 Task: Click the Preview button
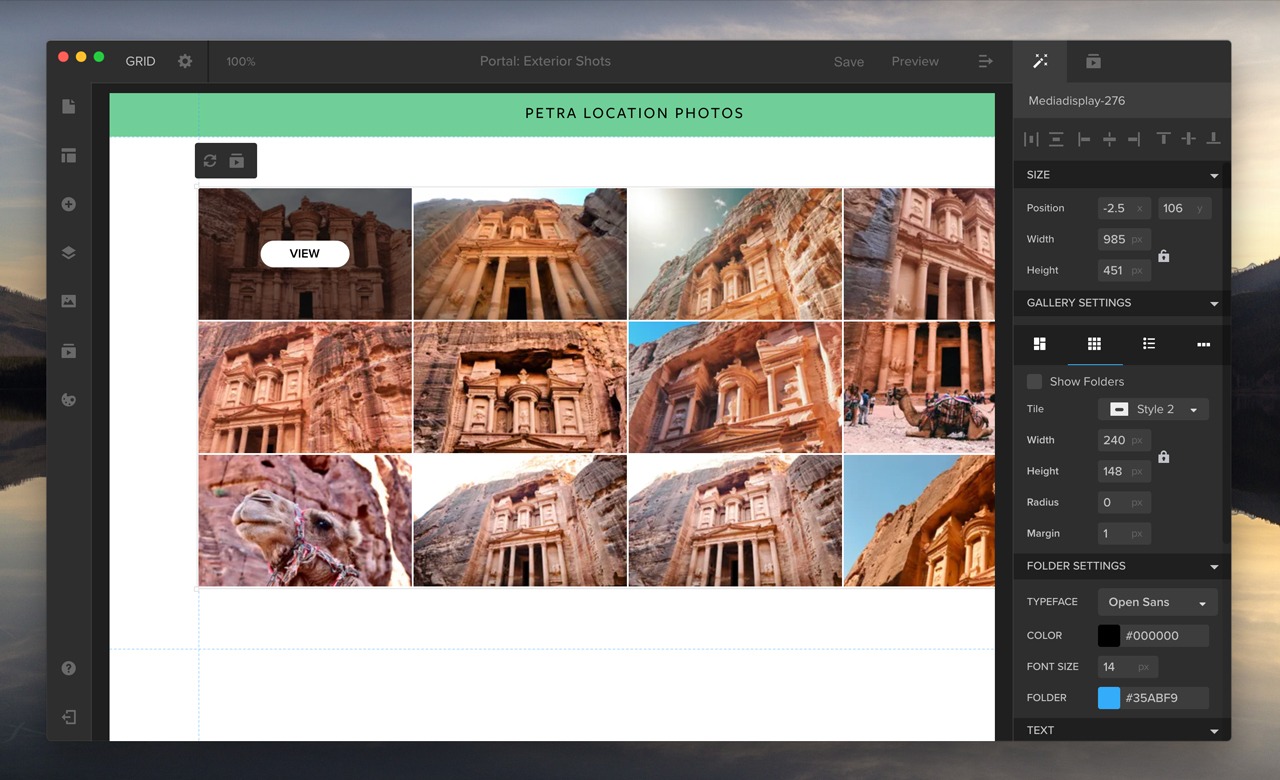(x=915, y=61)
